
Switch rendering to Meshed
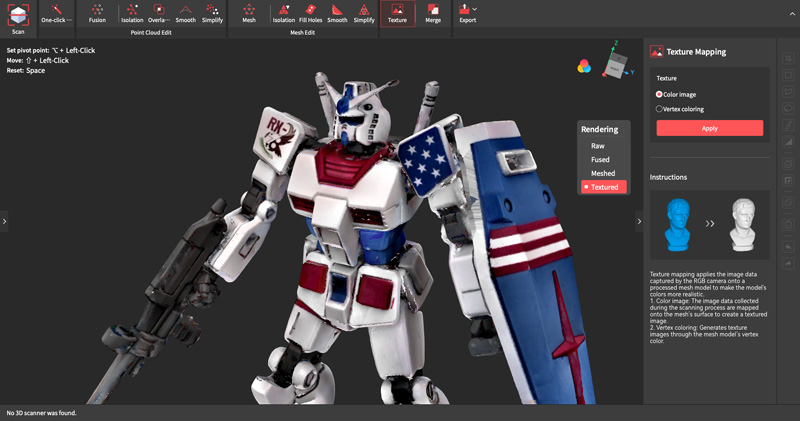[x=603, y=174]
